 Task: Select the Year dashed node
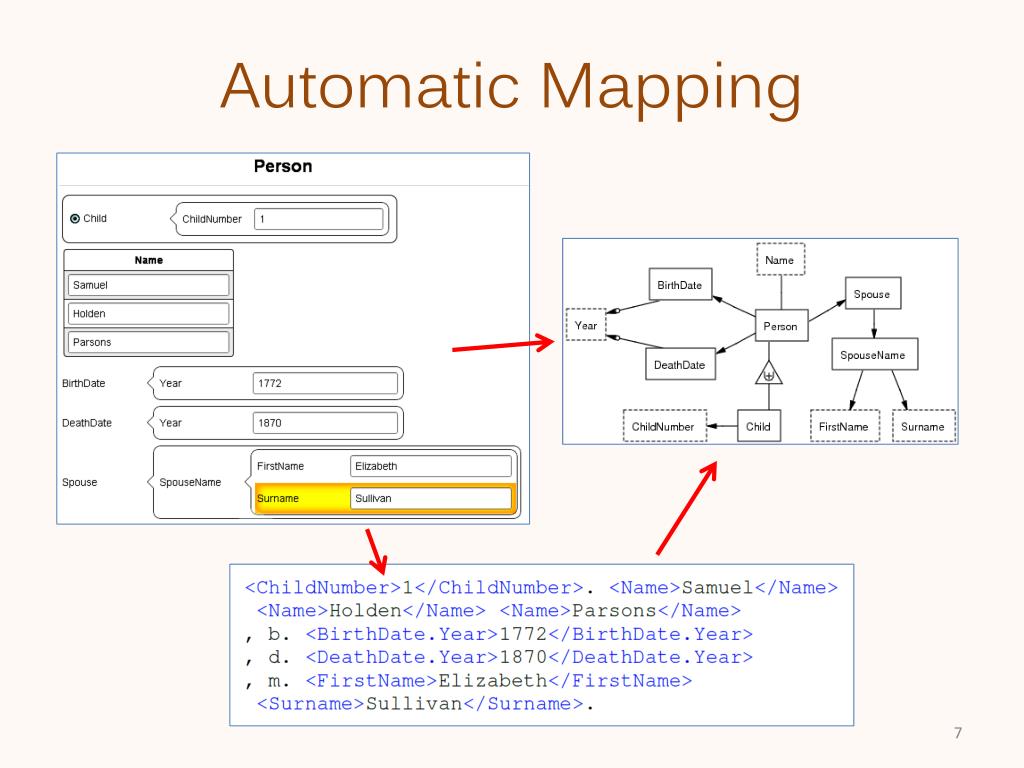coord(586,325)
